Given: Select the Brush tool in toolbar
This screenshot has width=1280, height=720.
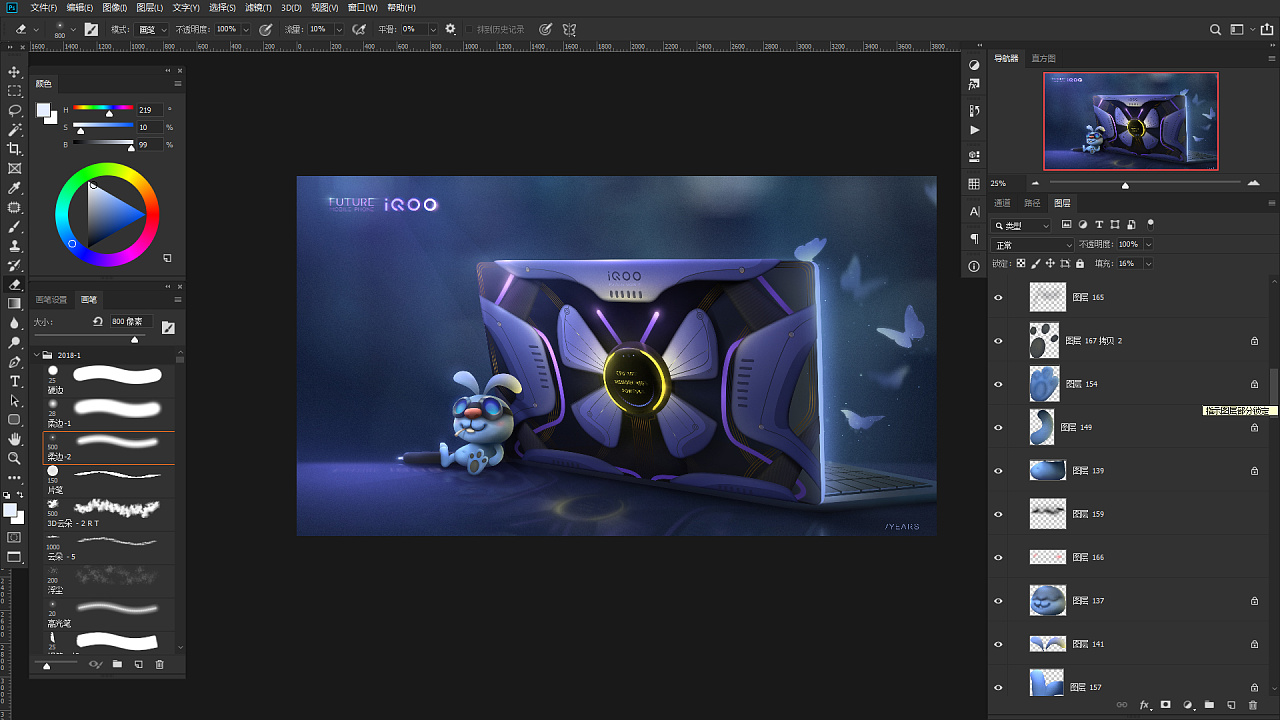Looking at the screenshot, I should [x=15, y=227].
